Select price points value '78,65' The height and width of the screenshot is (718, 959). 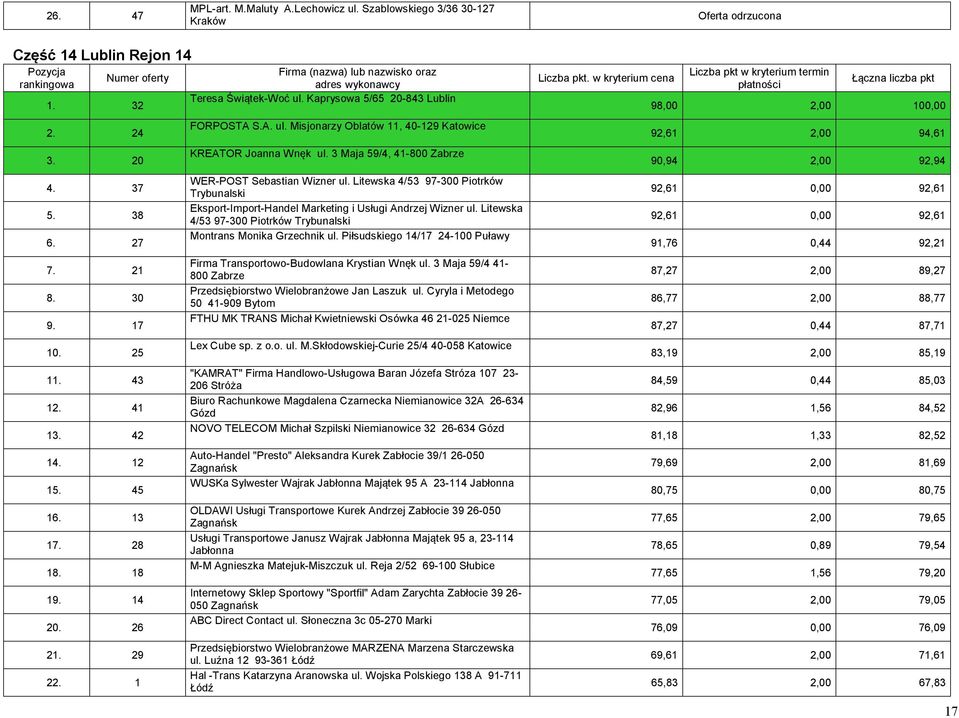[664, 545]
